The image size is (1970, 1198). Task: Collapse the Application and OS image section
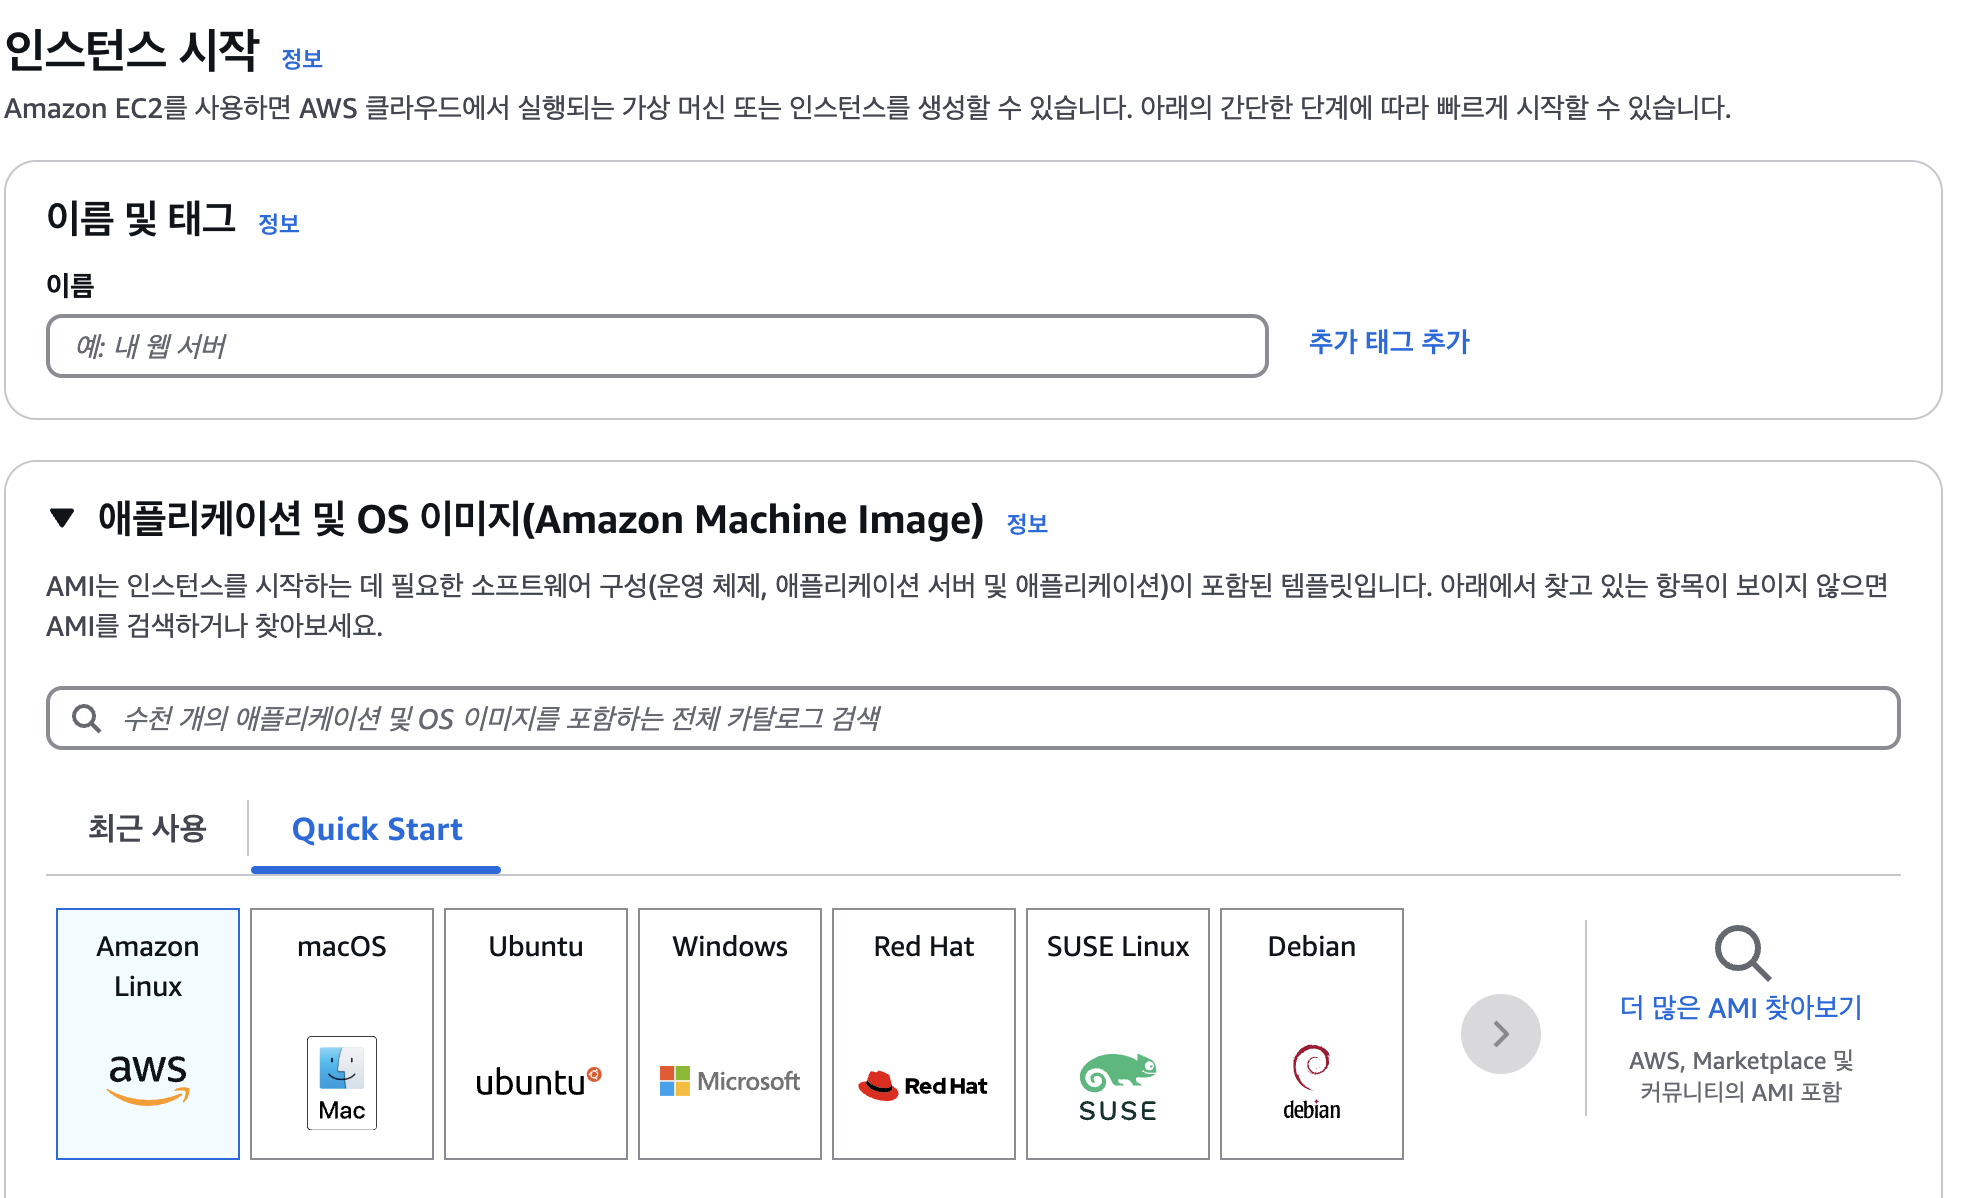(x=62, y=518)
